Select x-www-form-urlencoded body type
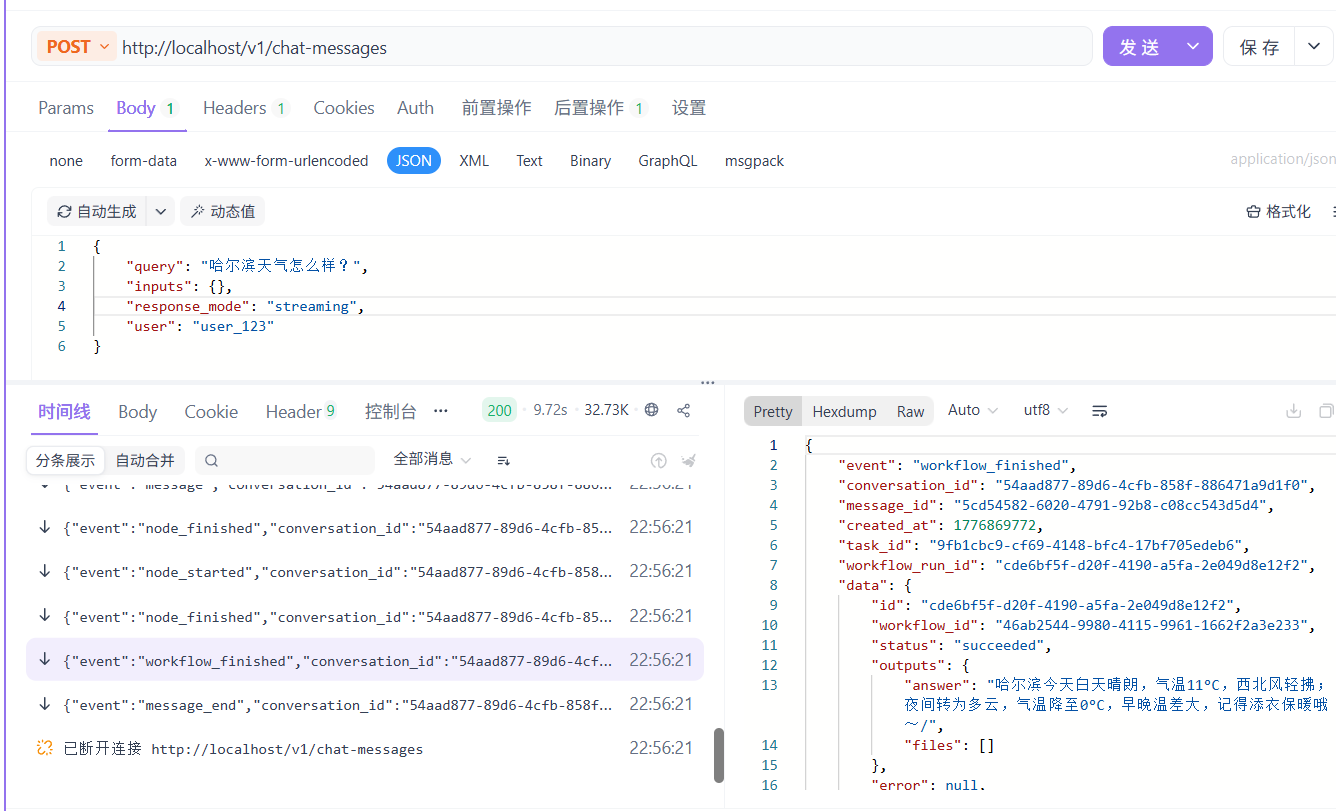Image resolution: width=1336 pixels, height=811 pixels. (x=286, y=161)
